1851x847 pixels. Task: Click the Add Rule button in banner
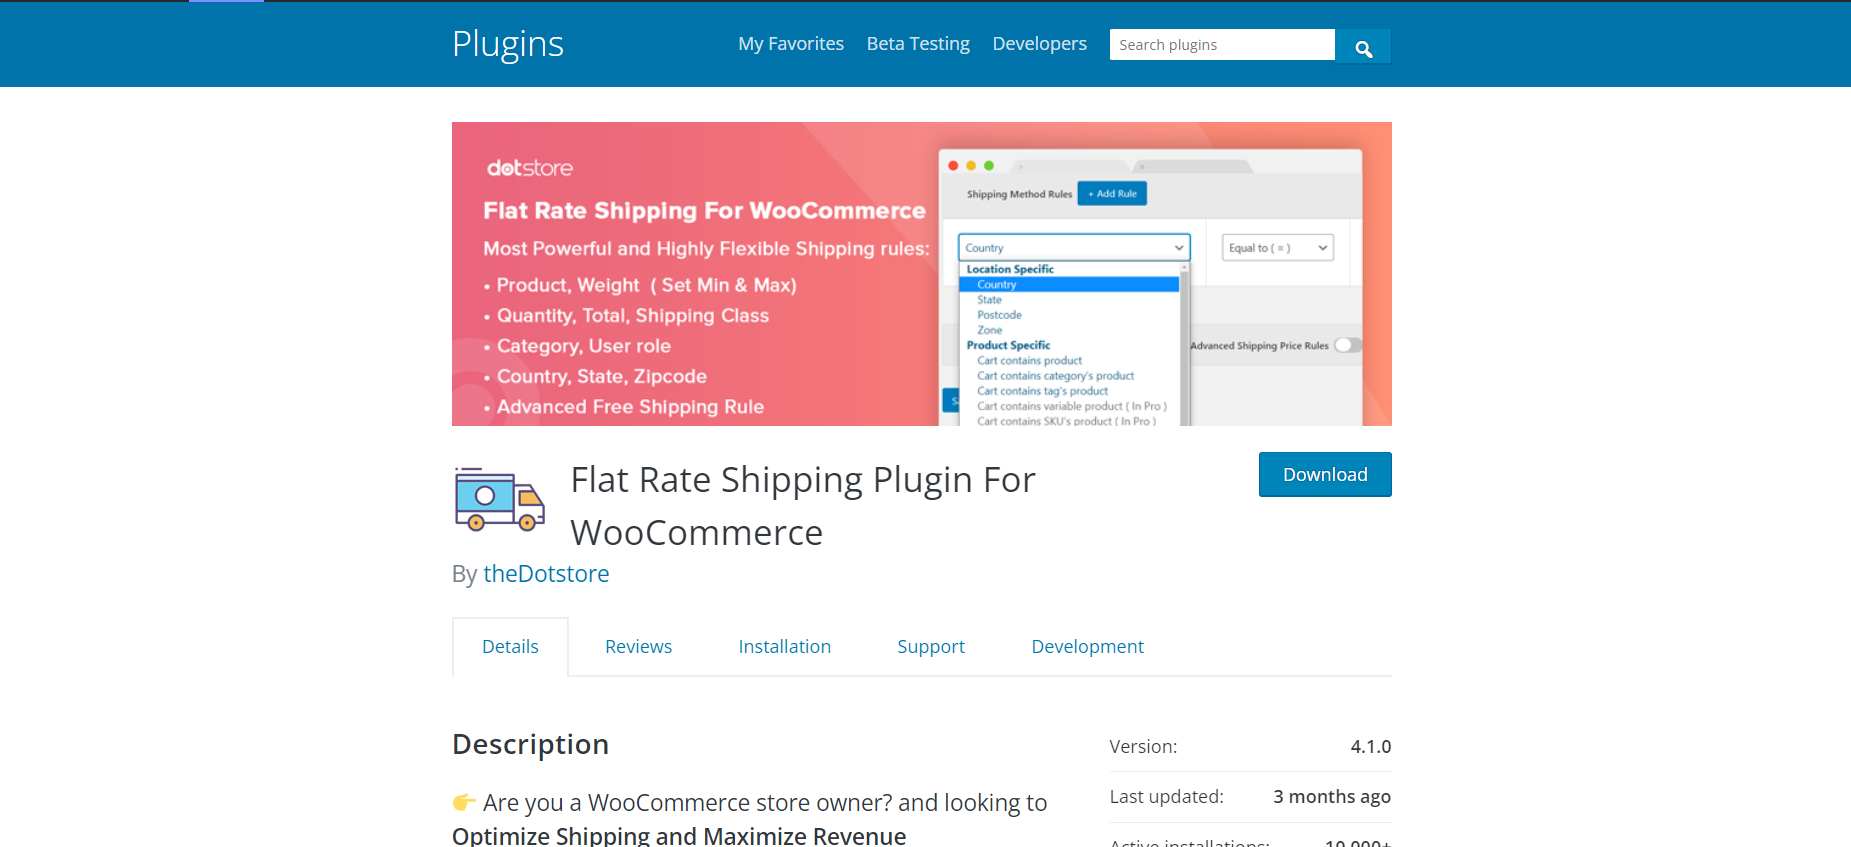[x=1112, y=194]
